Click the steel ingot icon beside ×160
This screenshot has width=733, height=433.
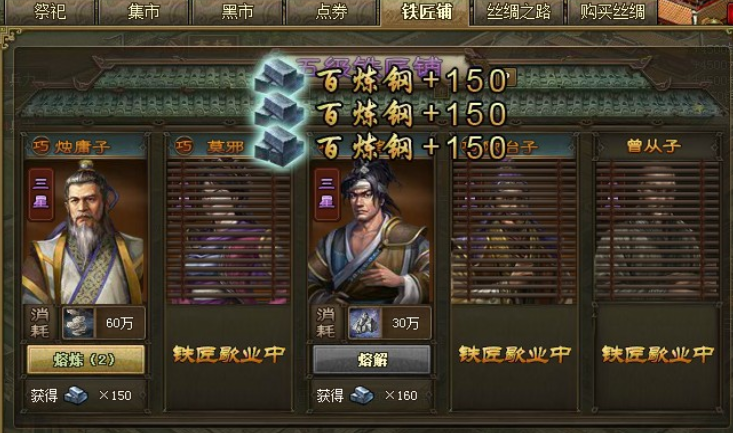(362, 396)
